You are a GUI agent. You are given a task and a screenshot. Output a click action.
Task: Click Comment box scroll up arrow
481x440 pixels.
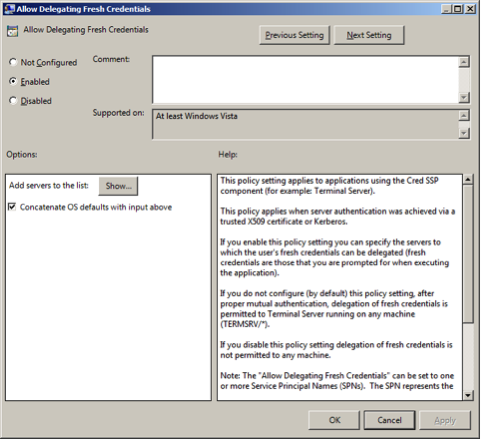(464, 62)
